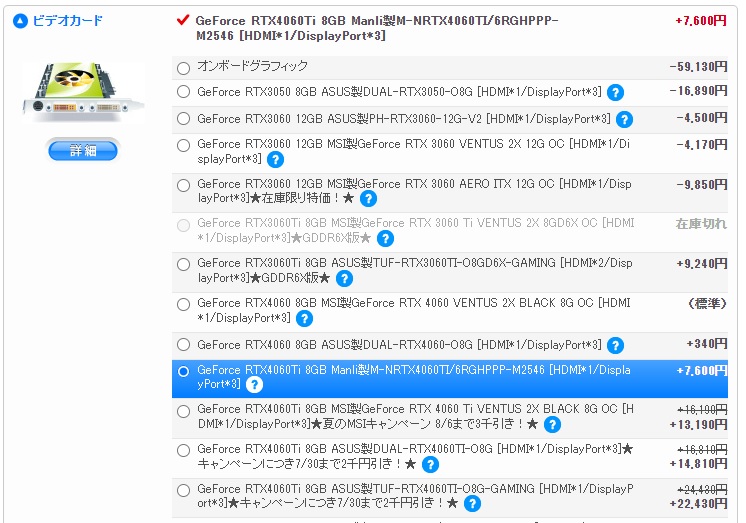Image resolution: width=746 pixels, height=523 pixels.
Task: Open help icon for RTX3050 ASUS DUAL
Action: pyautogui.click(x=615, y=92)
